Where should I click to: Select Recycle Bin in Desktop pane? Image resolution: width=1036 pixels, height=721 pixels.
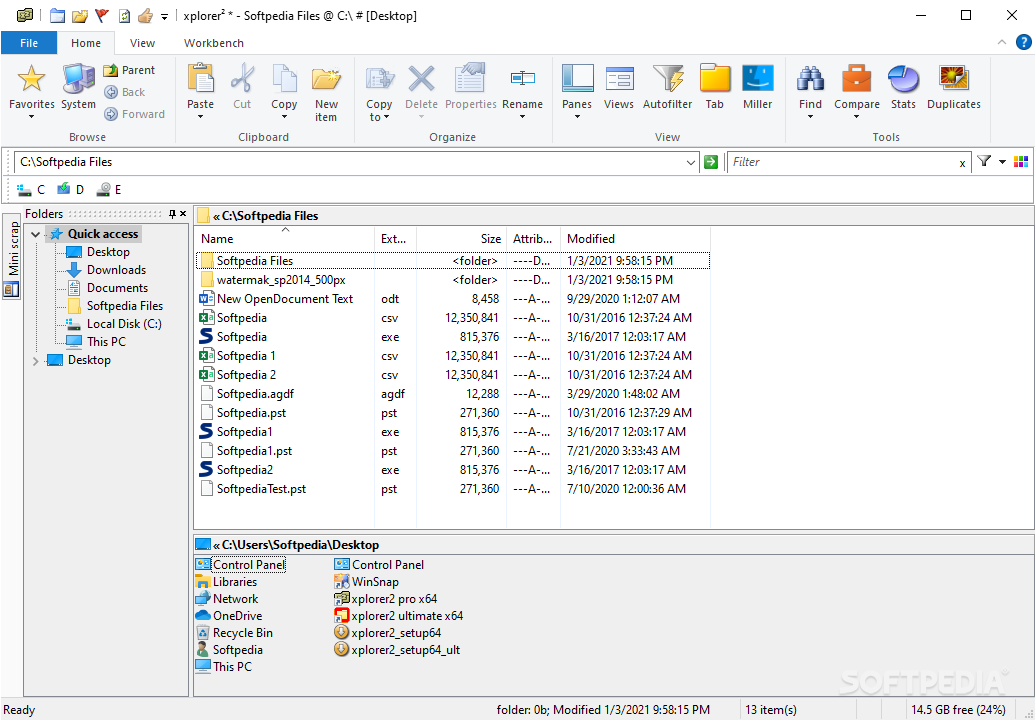[235, 633]
